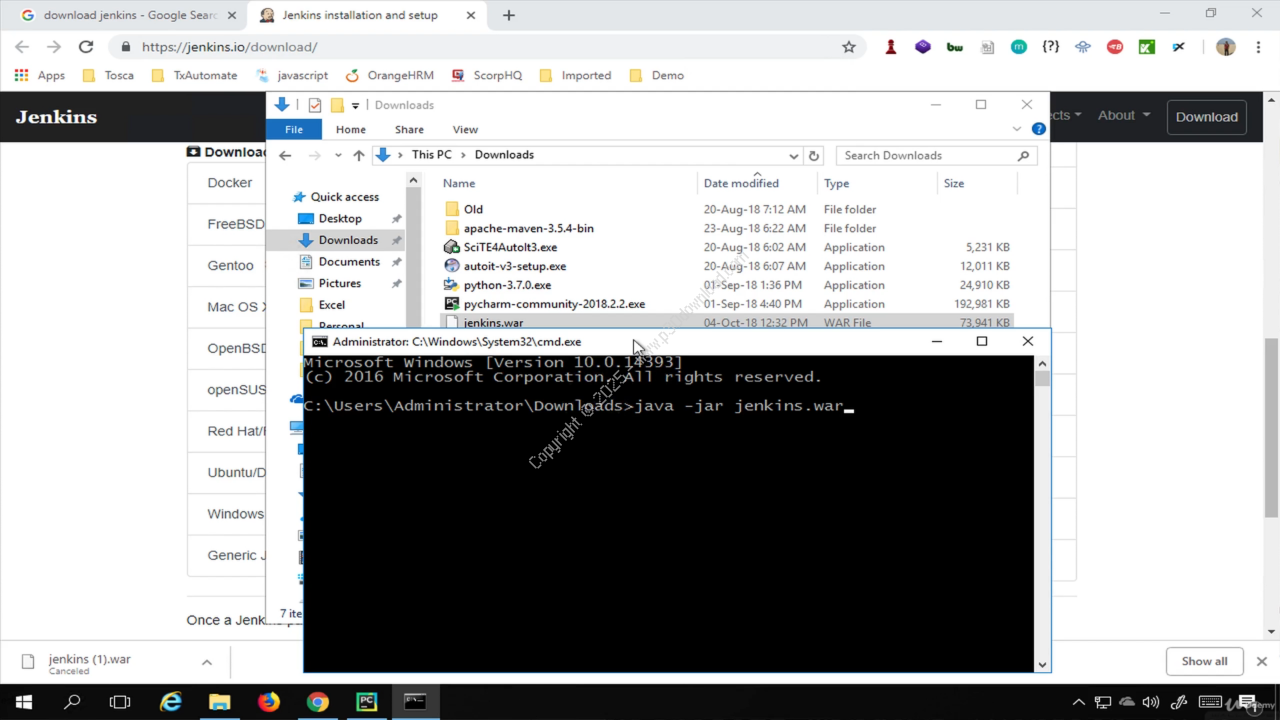Click the Chrome profile avatar
The image size is (1280, 720).
[1226, 47]
